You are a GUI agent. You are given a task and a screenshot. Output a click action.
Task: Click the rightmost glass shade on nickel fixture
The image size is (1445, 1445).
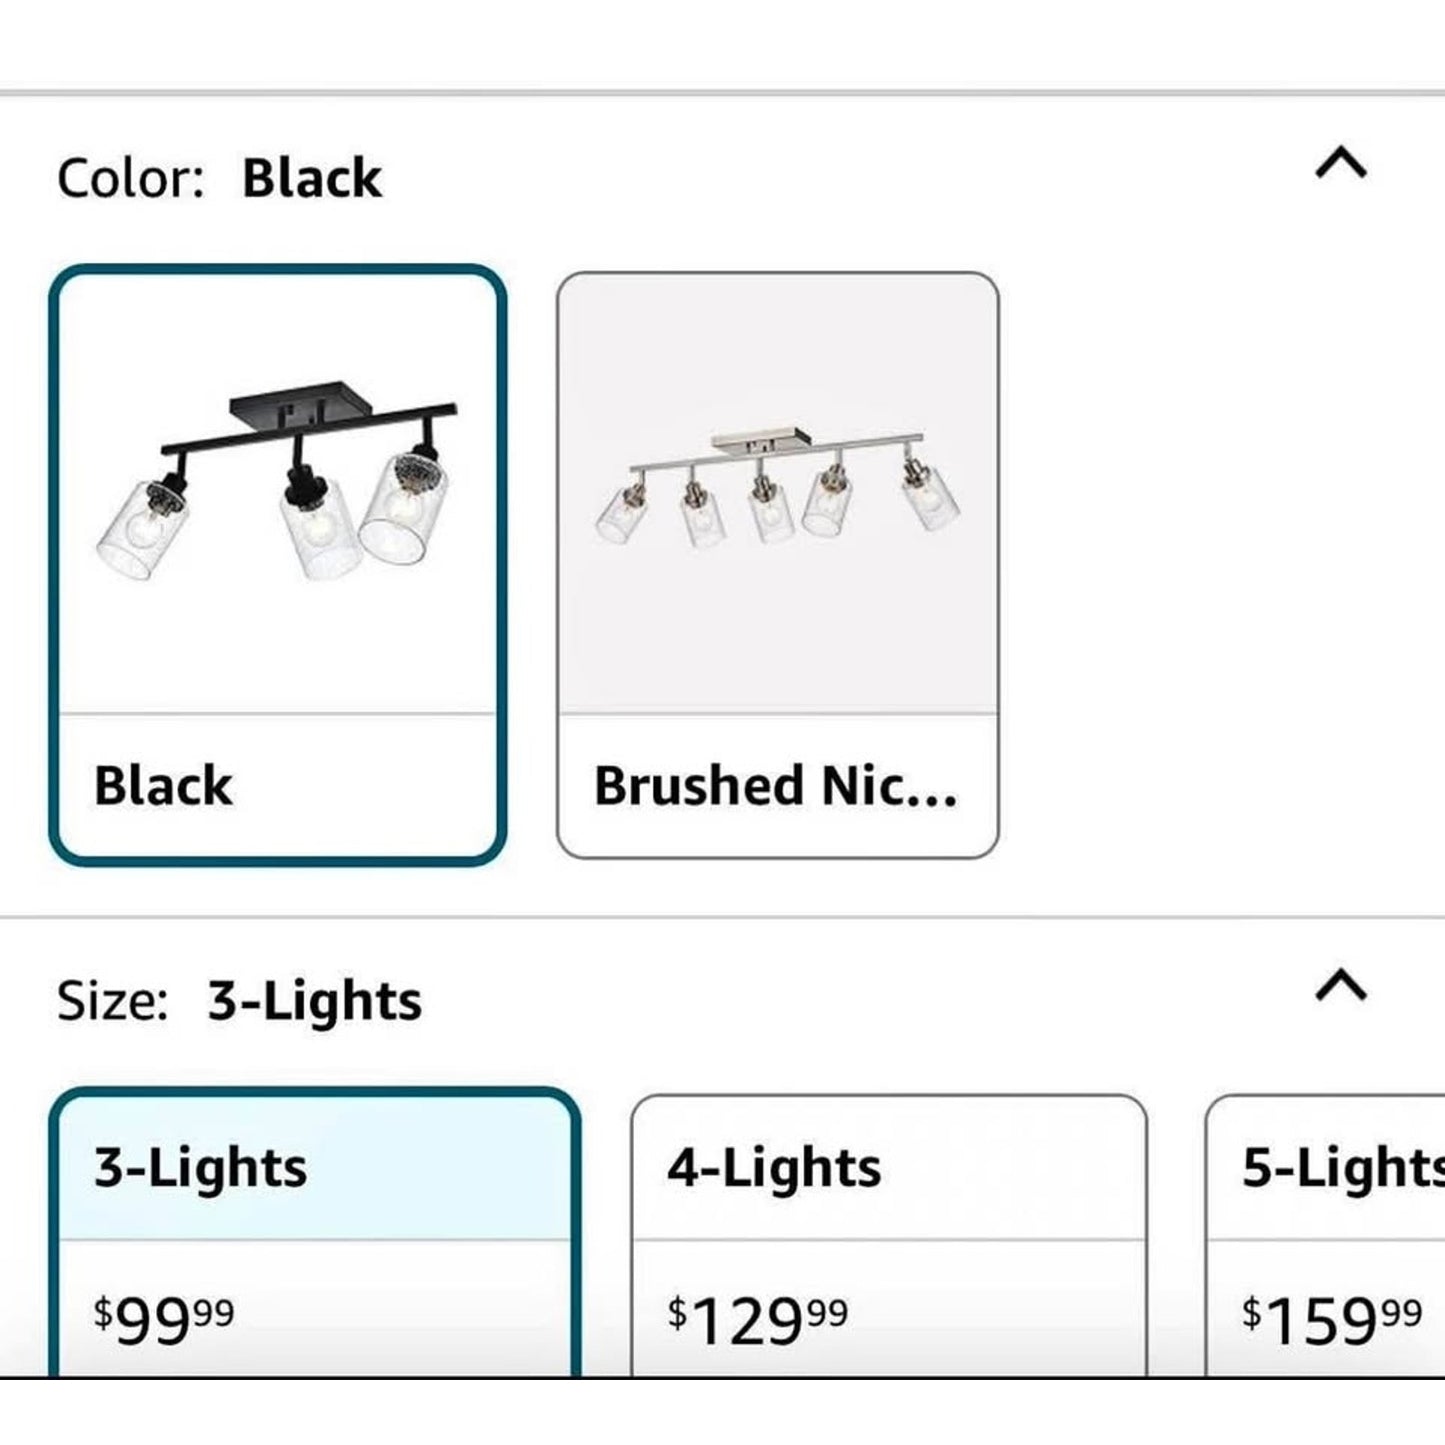tap(931, 500)
